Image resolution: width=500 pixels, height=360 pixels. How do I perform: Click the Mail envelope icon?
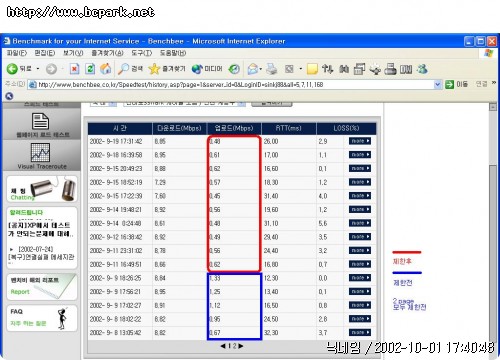[x=253, y=69]
